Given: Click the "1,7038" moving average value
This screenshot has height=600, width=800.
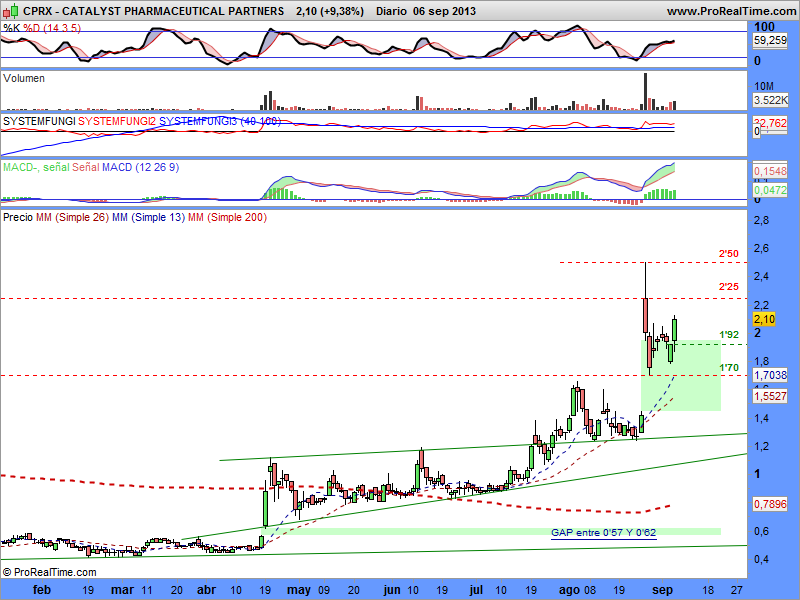Looking at the screenshot, I should tap(770, 376).
